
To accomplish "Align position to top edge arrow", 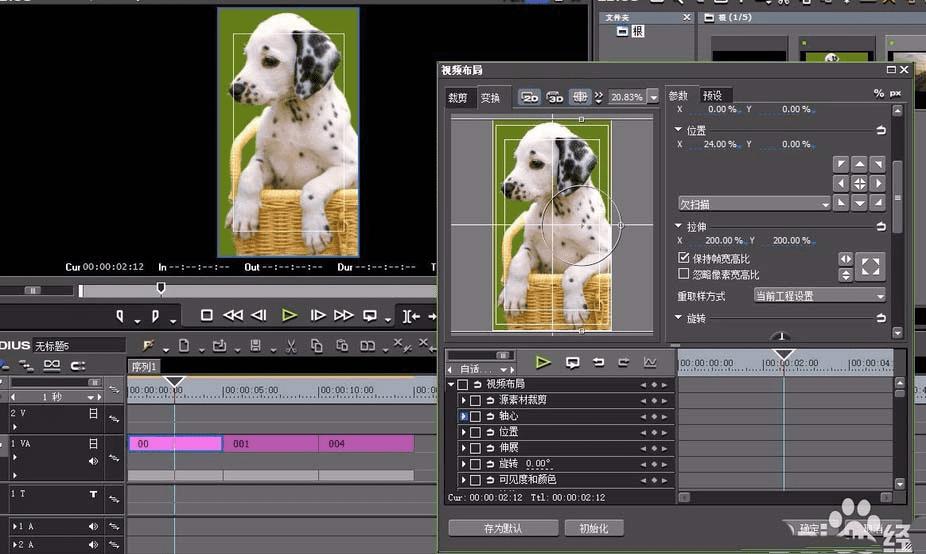I will click(860, 164).
